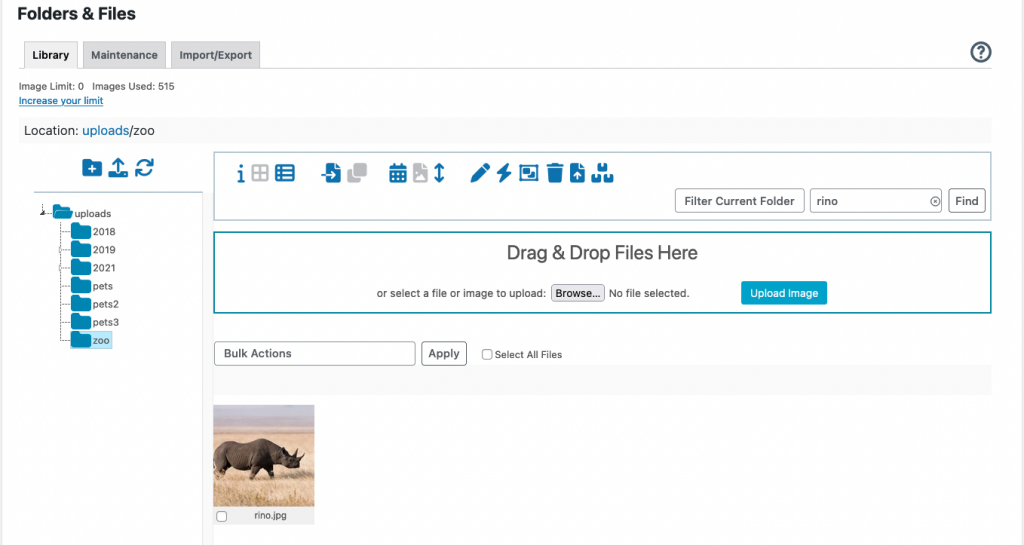Click the add new folder icon
The width and height of the screenshot is (1024, 545).
pyautogui.click(x=92, y=168)
